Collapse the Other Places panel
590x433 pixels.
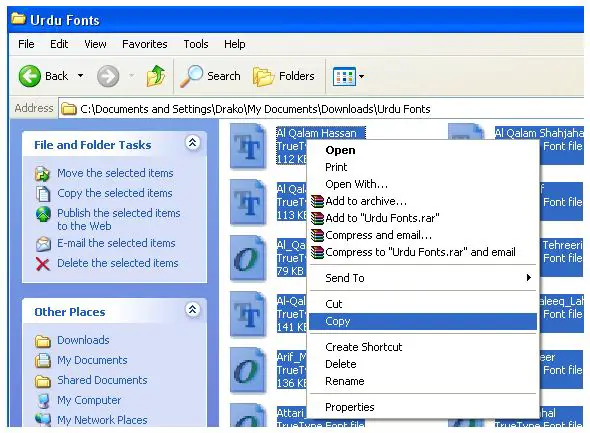[x=192, y=310]
